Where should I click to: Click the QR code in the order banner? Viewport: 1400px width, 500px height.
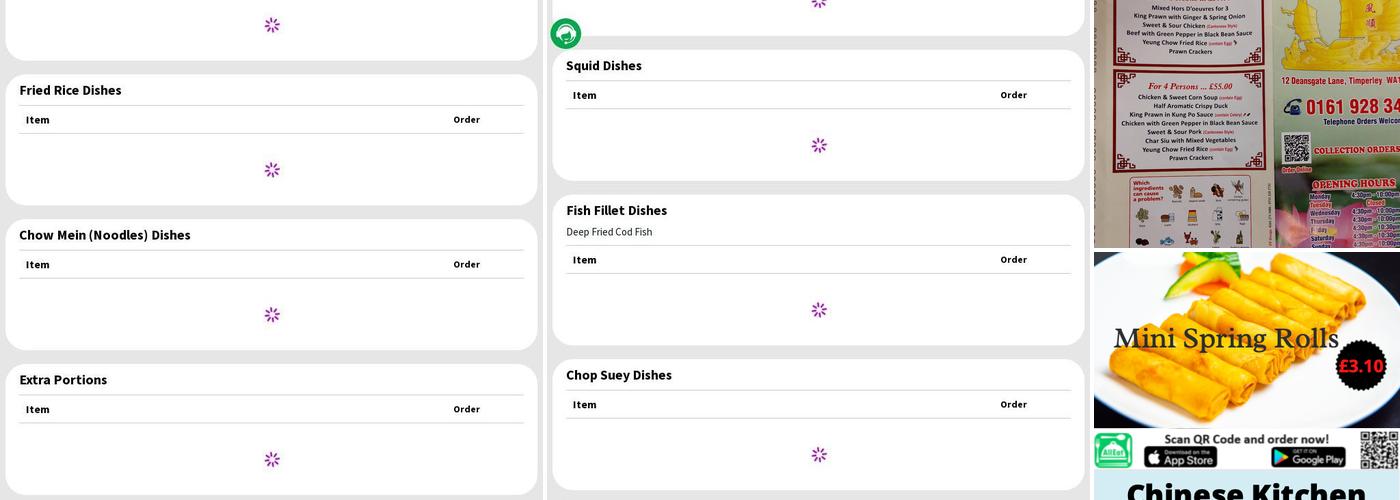point(1379,450)
